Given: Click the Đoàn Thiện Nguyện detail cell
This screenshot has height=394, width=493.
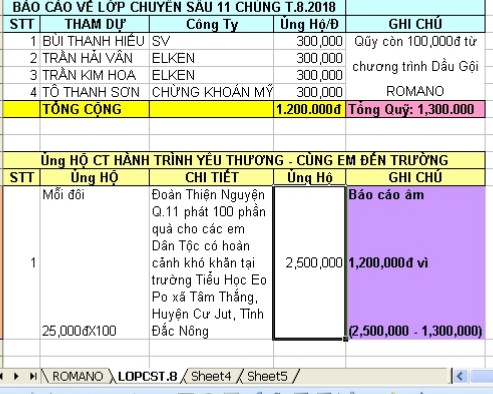Looking at the screenshot, I should [x=211, y=263].
